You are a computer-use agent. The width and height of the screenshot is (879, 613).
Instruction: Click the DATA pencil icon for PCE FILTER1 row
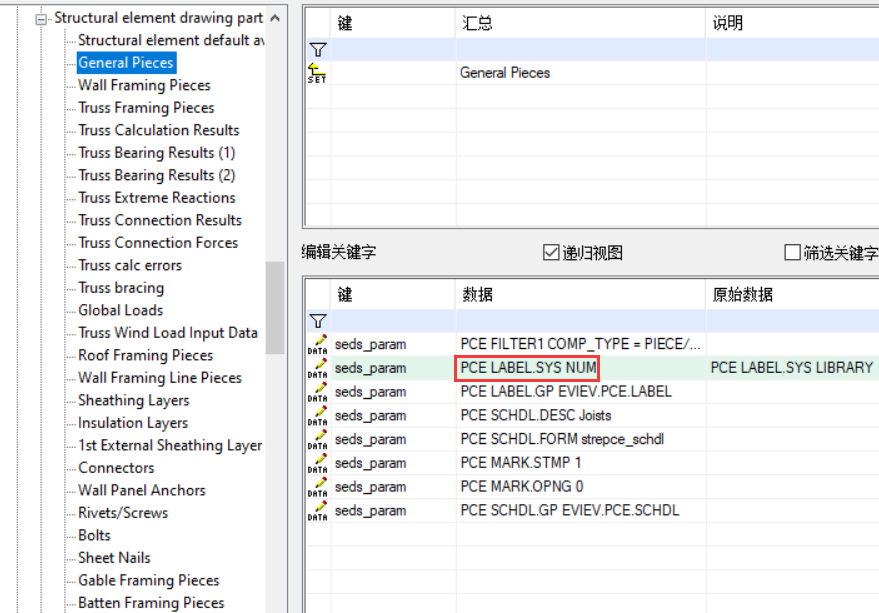pos(317,344)
